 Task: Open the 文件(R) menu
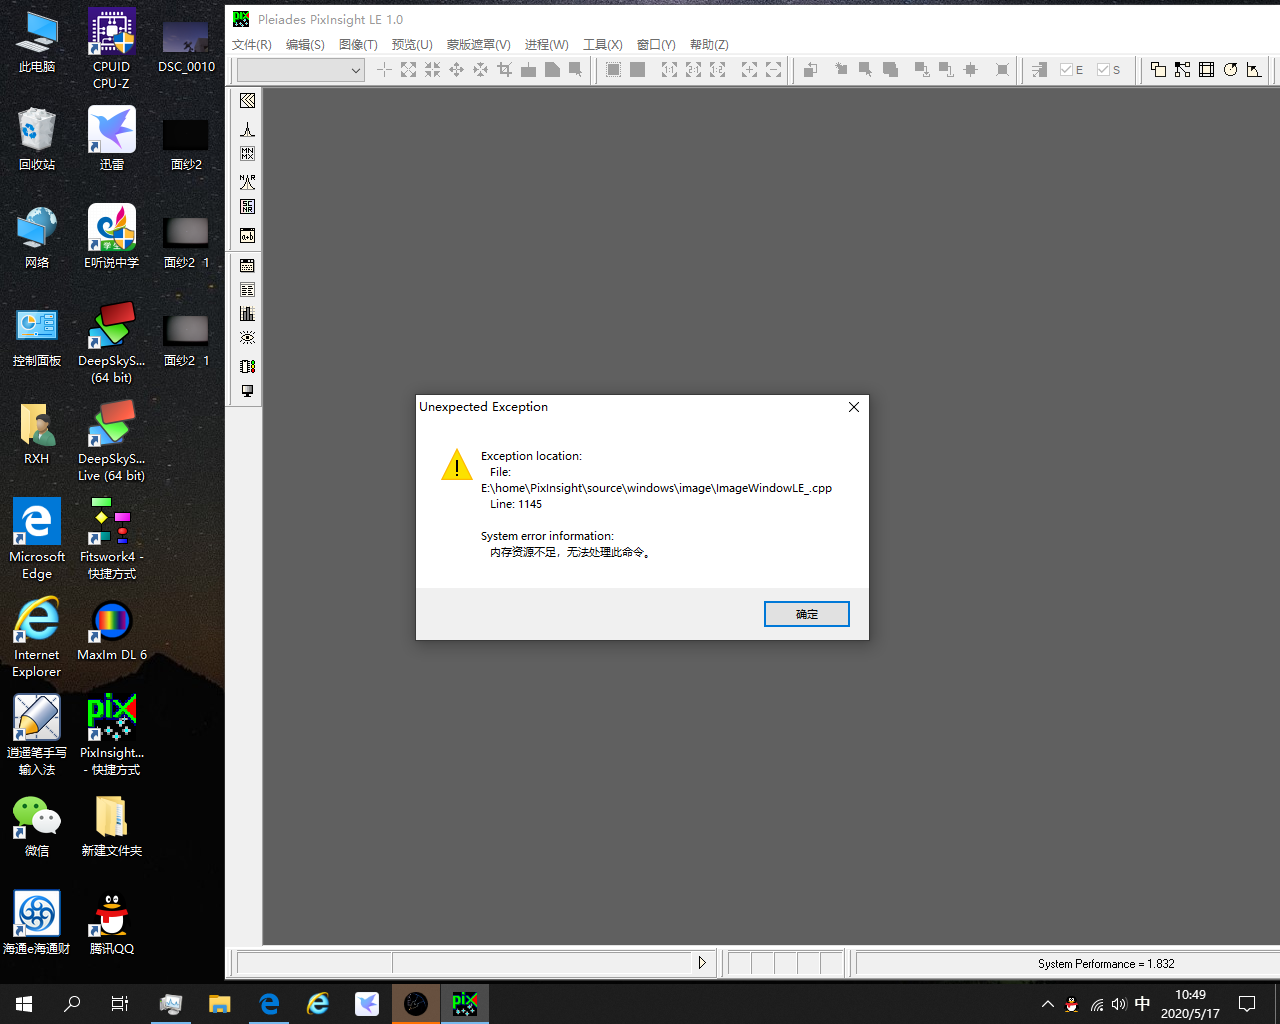pos(251,45)
